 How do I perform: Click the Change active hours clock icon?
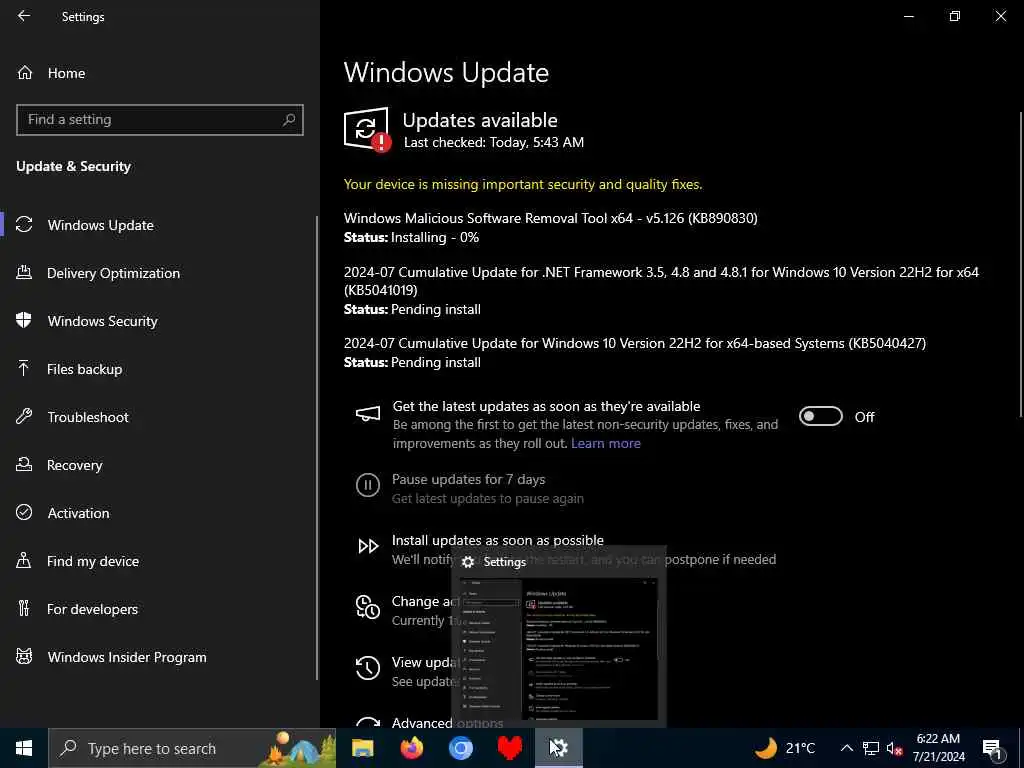tap(368, 607)
